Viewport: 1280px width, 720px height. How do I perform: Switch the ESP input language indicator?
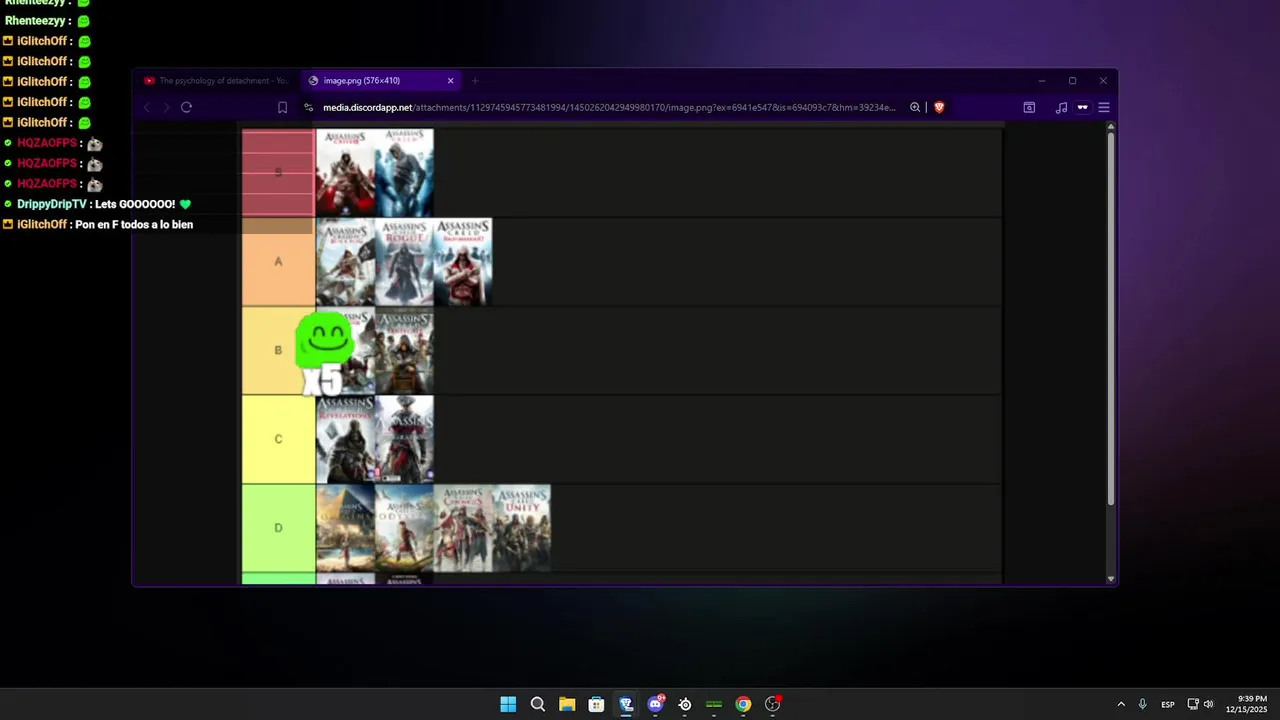point(1168,704)
